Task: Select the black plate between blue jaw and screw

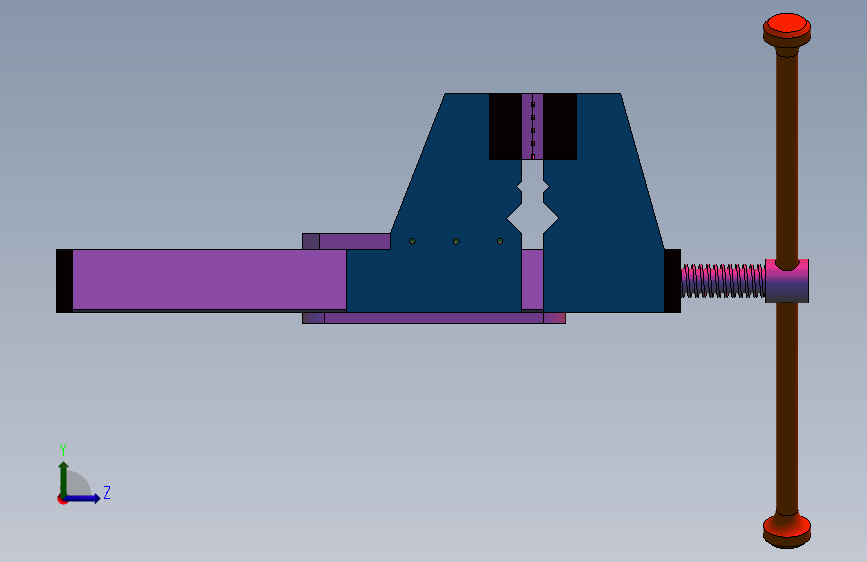Action: (672, 281)
